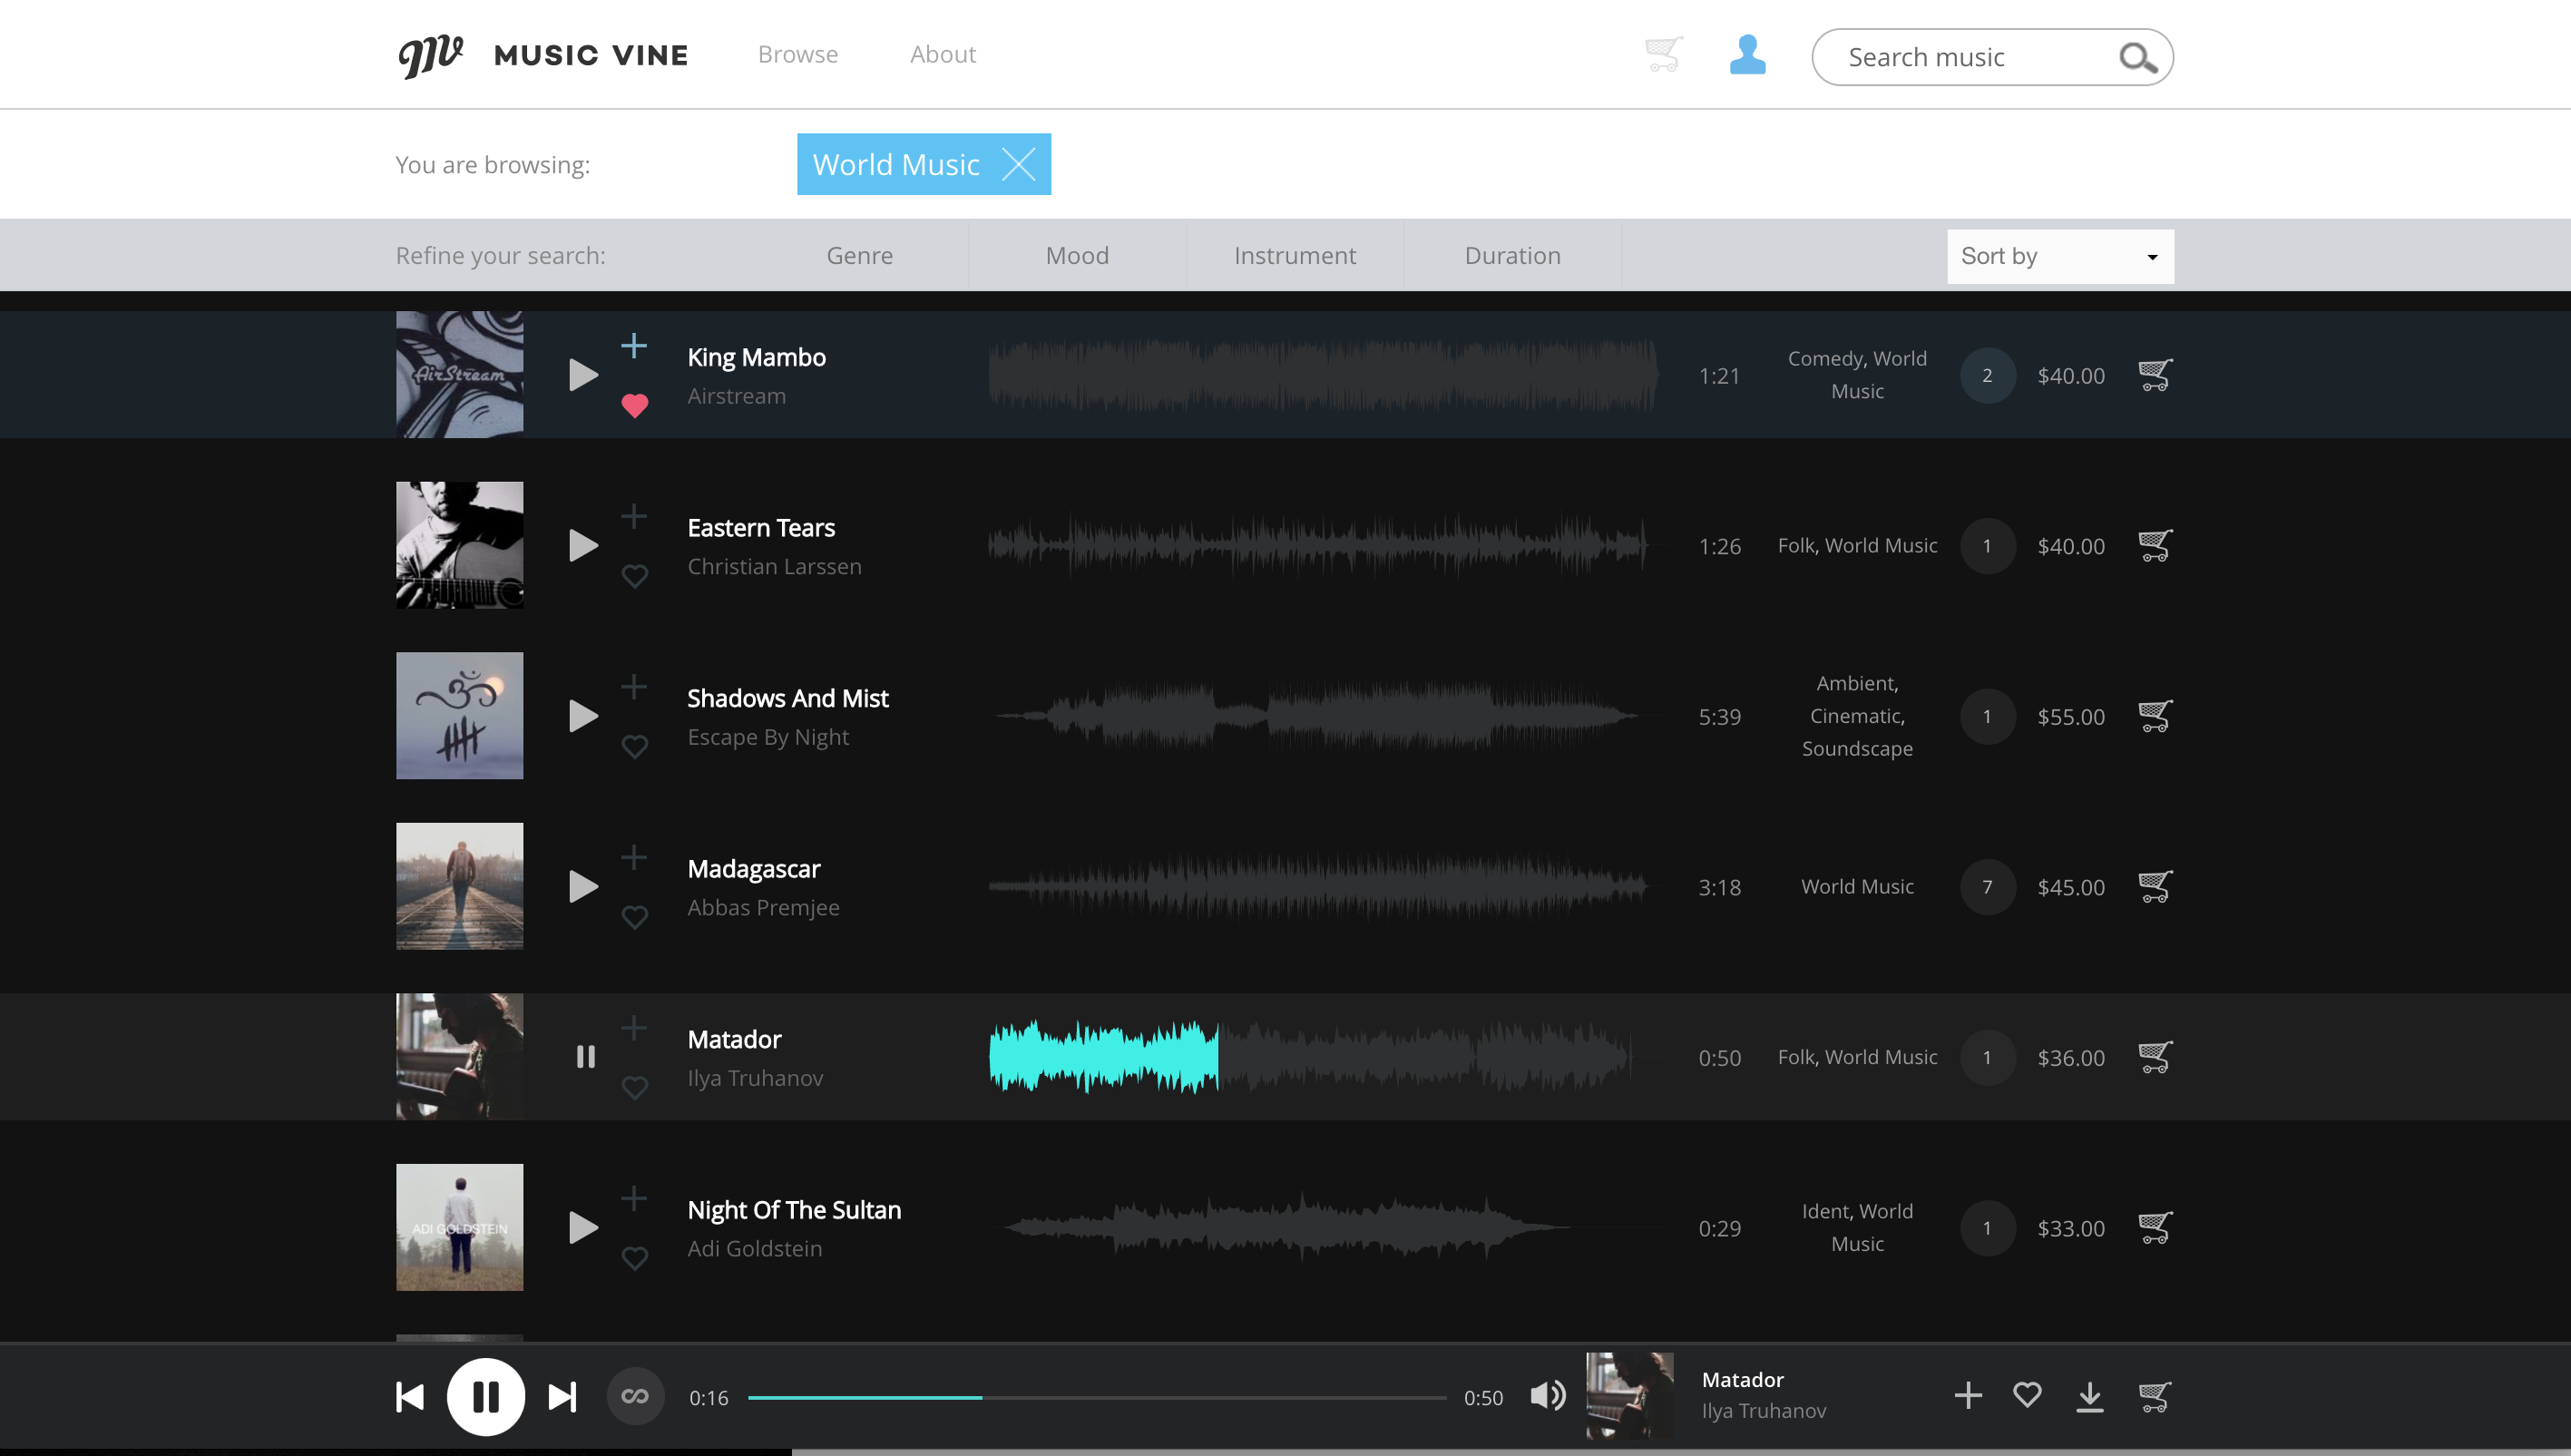Open the Browse menu
This screenshot has height=1456, width=2571.
click(x=797, y=54)
